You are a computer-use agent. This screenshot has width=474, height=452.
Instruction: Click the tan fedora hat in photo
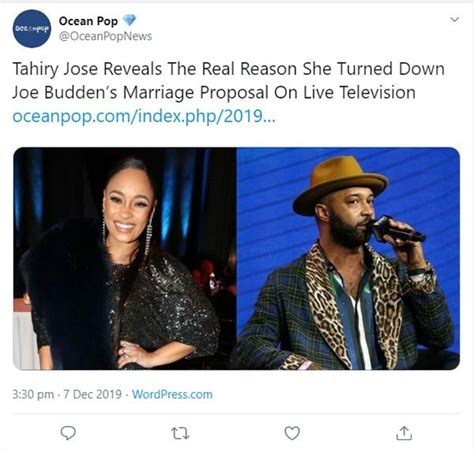340,184
